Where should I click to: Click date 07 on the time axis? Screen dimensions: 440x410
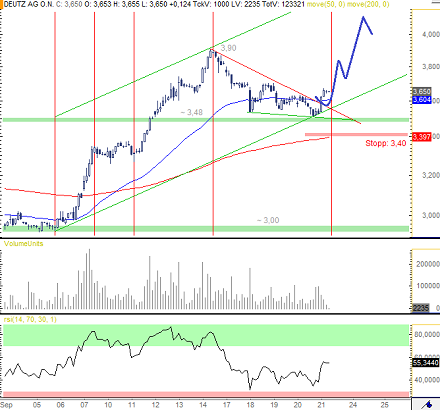click(x=84, y=405)
